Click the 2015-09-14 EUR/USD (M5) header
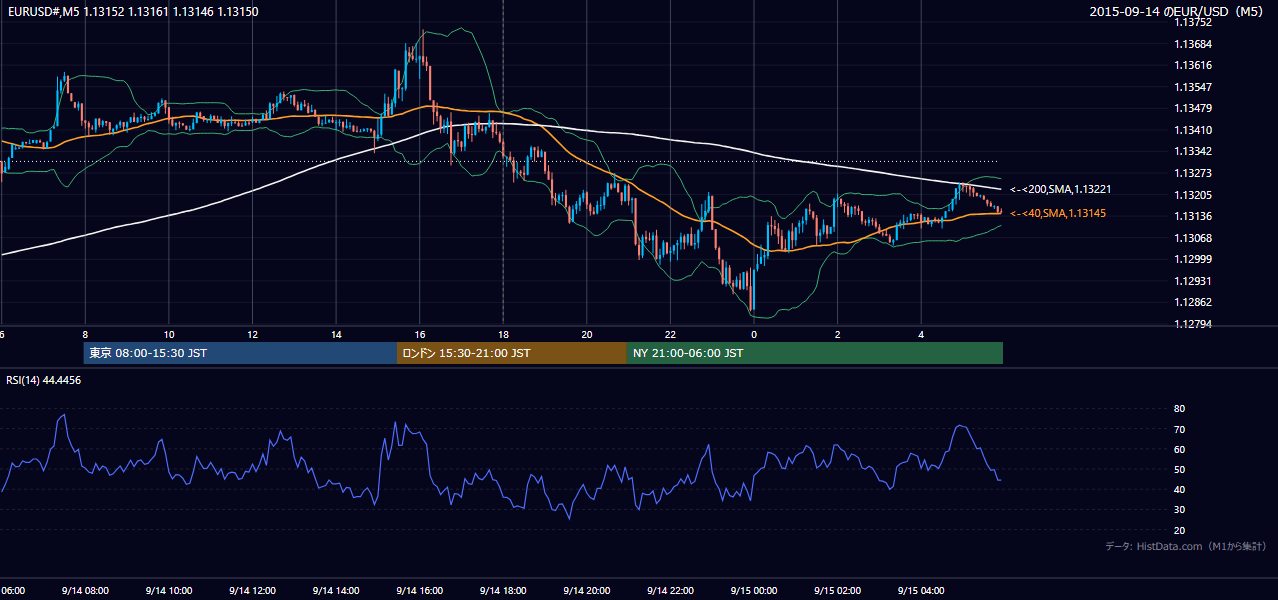 pos(1178,12)
